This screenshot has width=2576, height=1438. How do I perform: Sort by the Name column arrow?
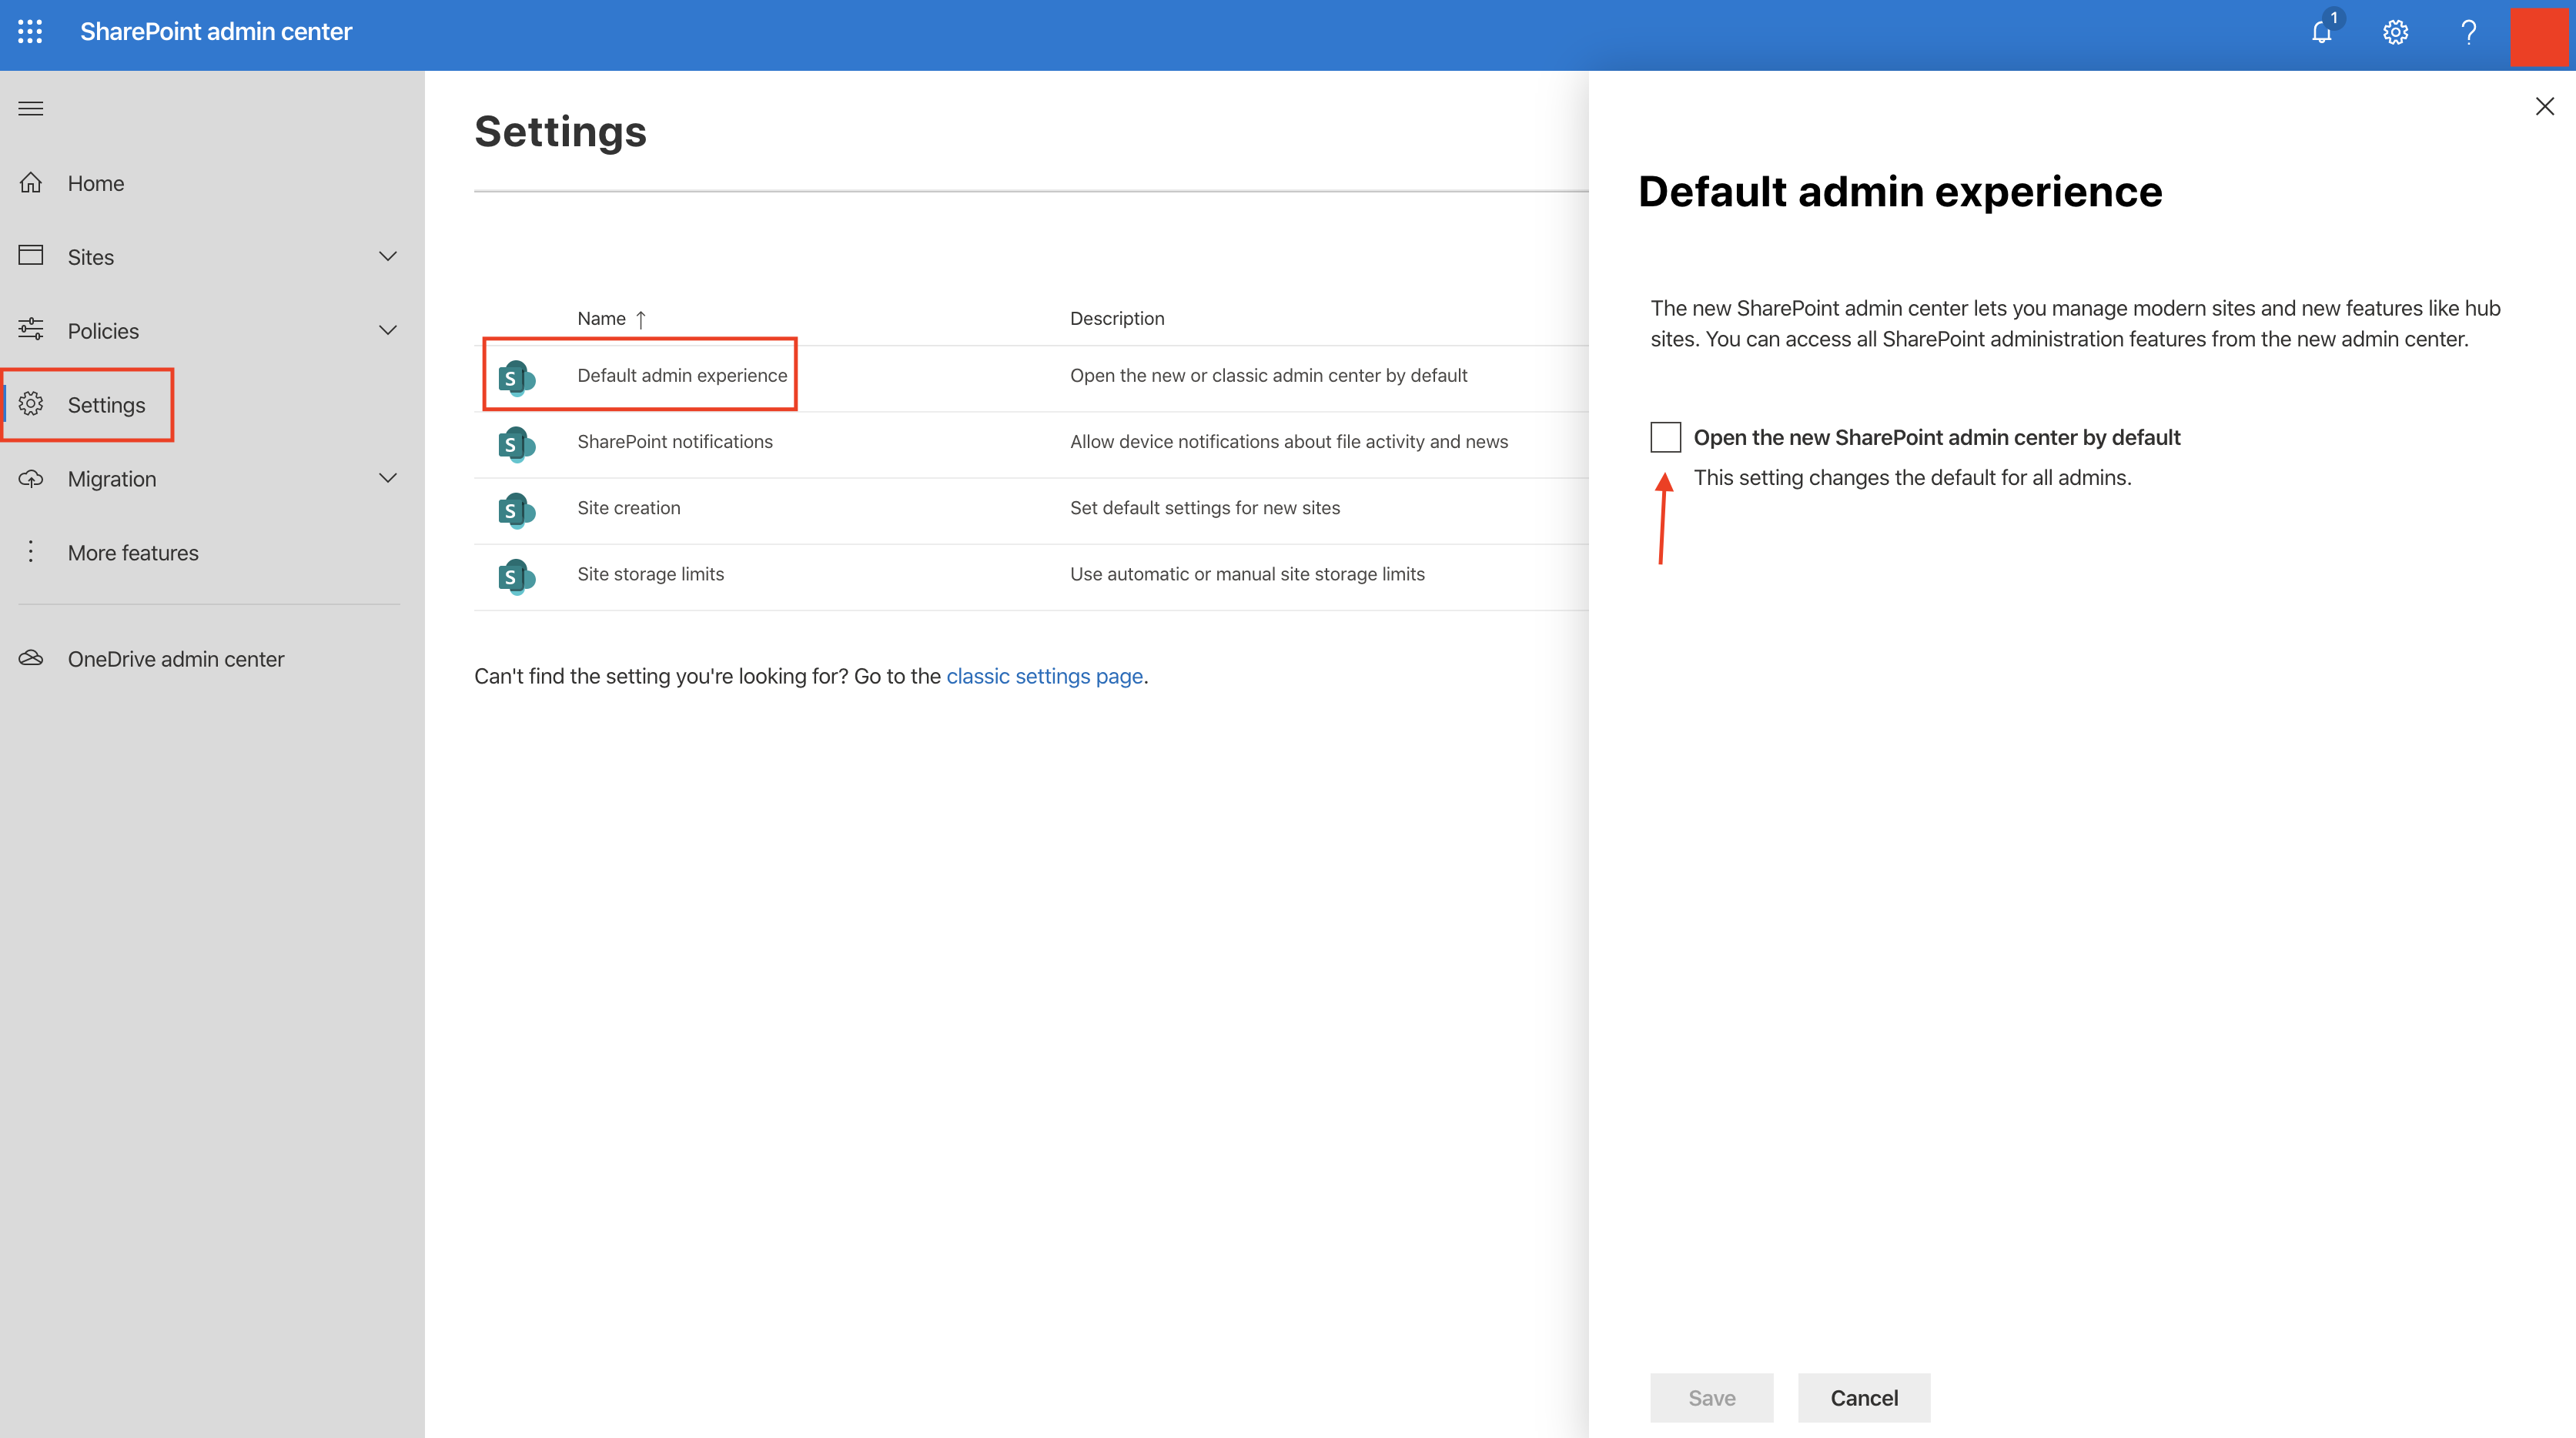pos(641,319)
